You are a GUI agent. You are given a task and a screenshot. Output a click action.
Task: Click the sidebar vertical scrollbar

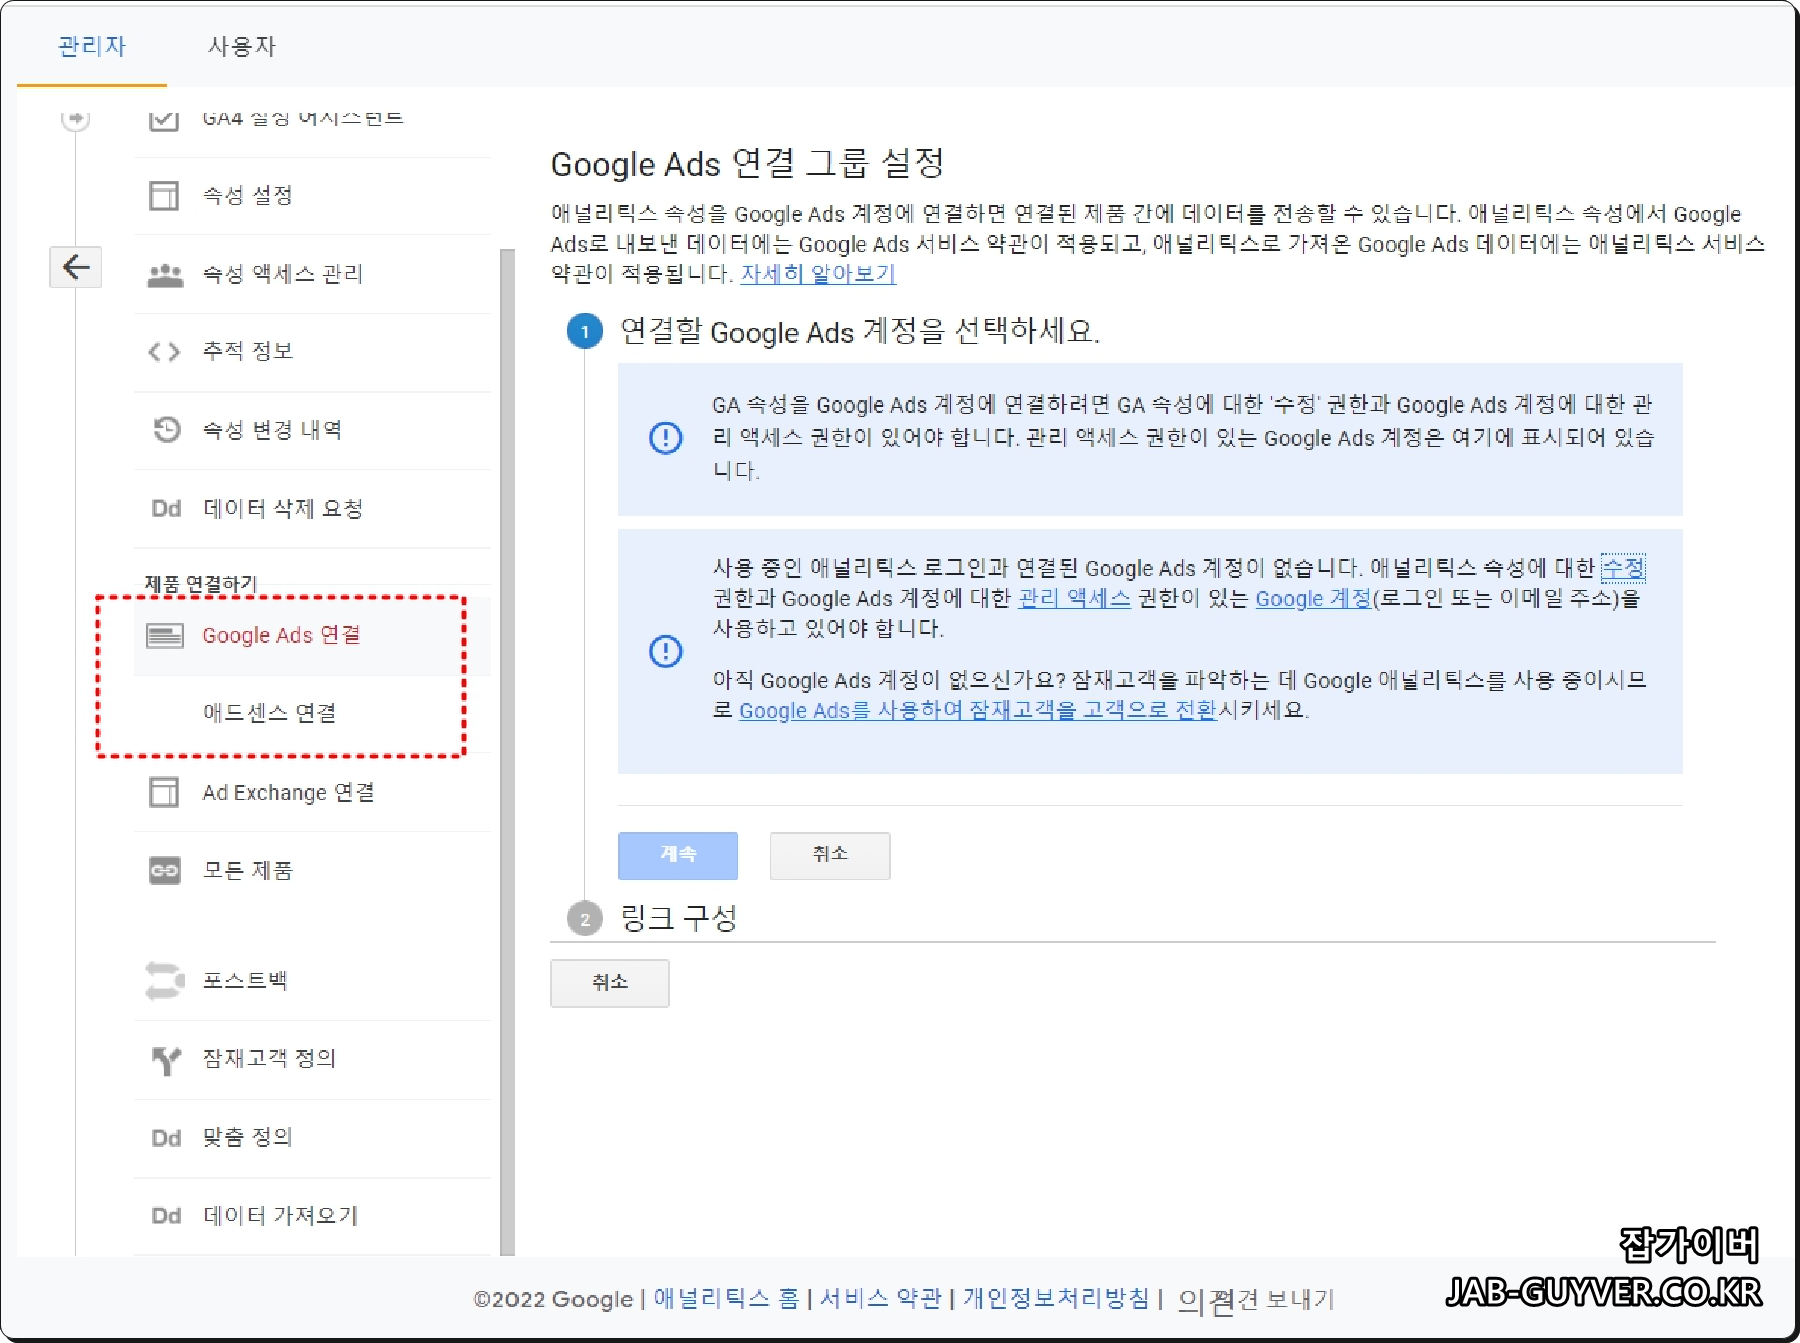[x=507, y=750]
